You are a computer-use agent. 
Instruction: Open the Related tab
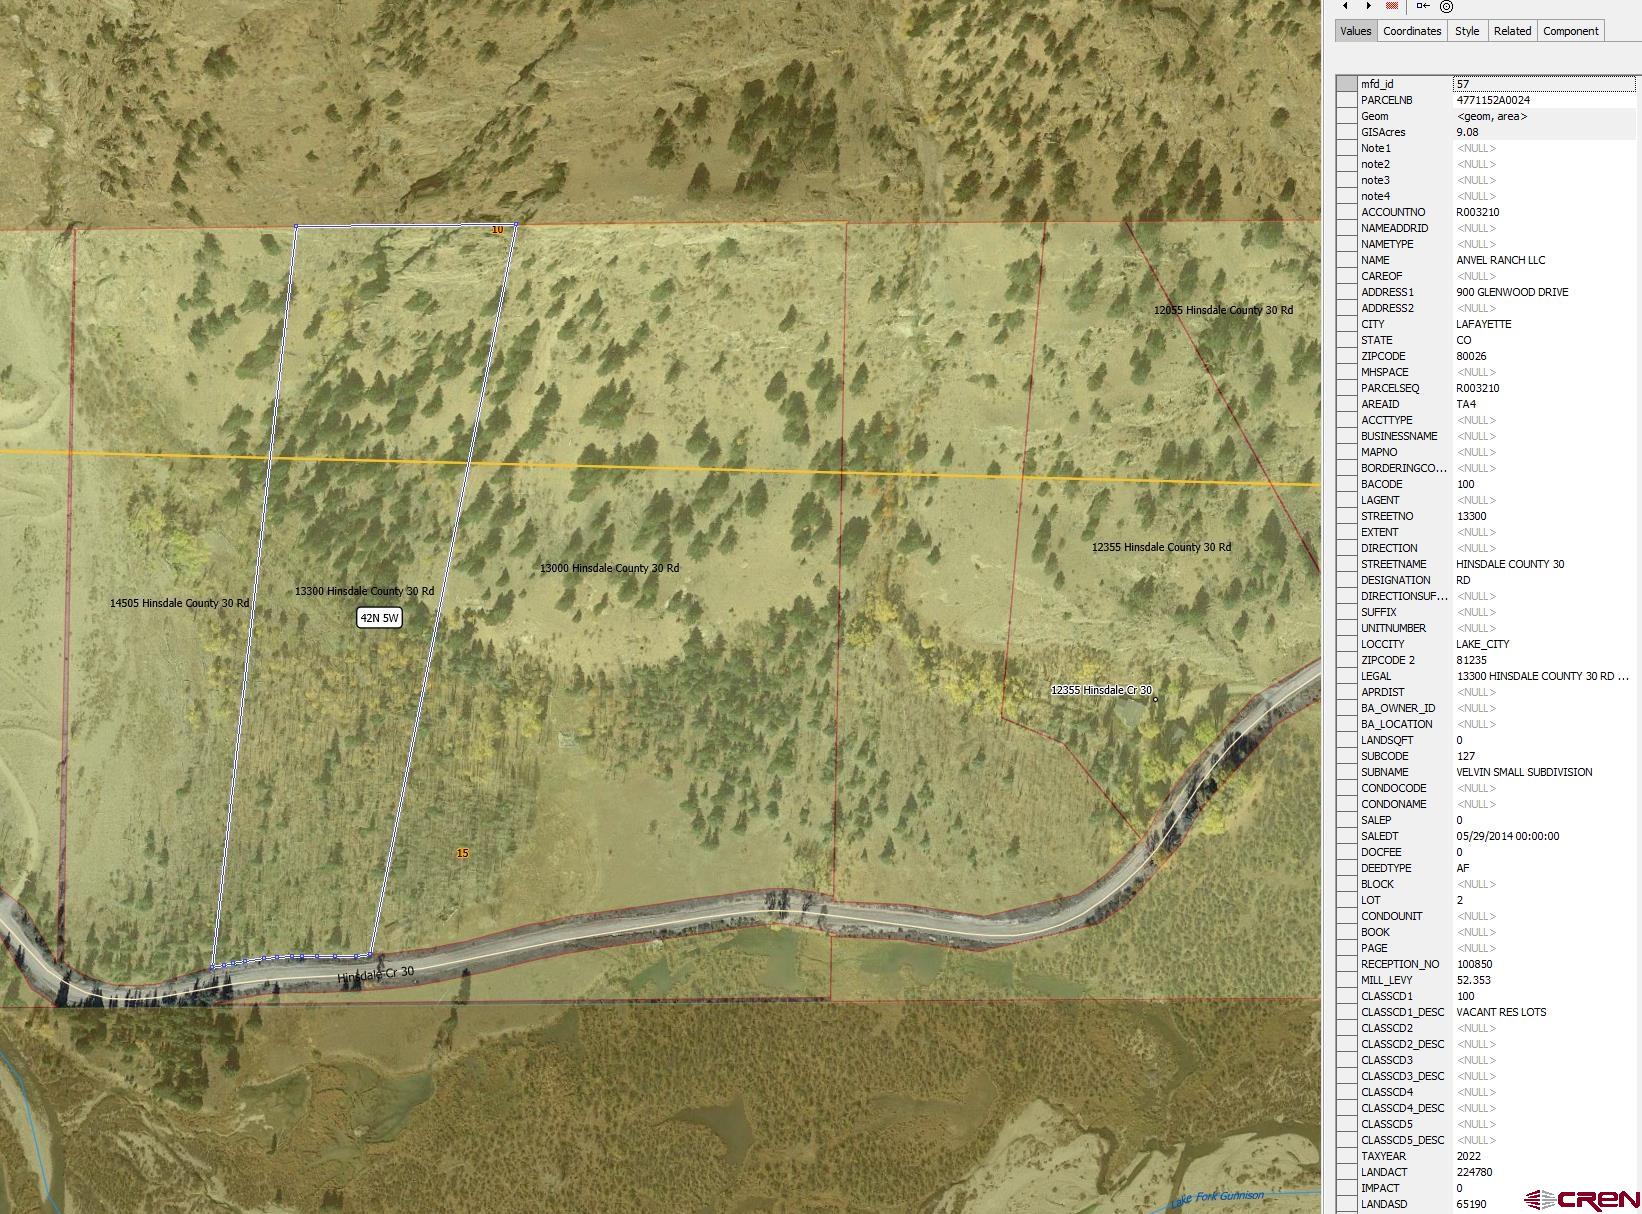tap(1512, 31)
